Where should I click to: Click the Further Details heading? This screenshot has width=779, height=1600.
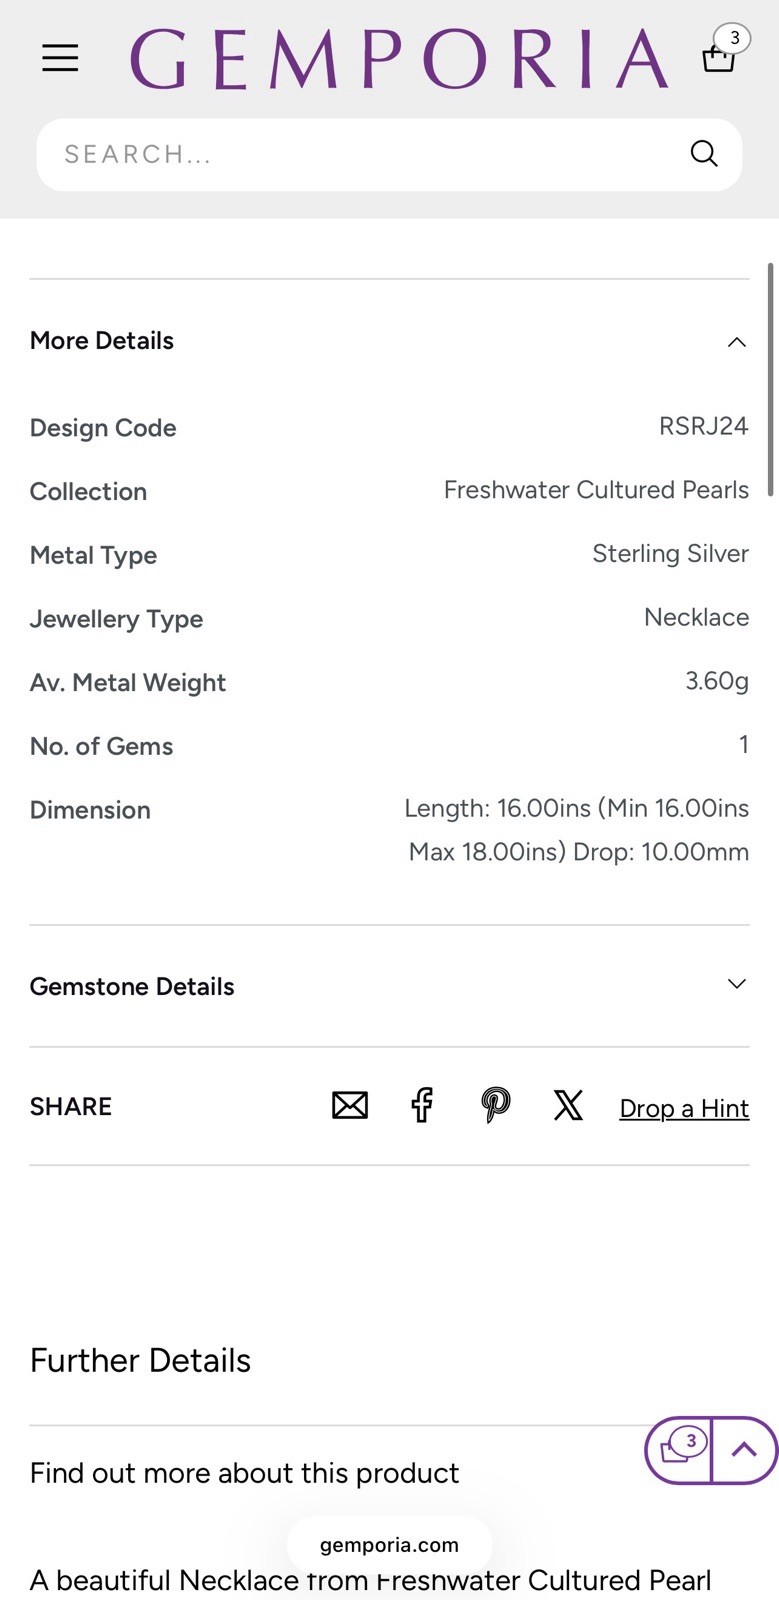[140, 1360]
